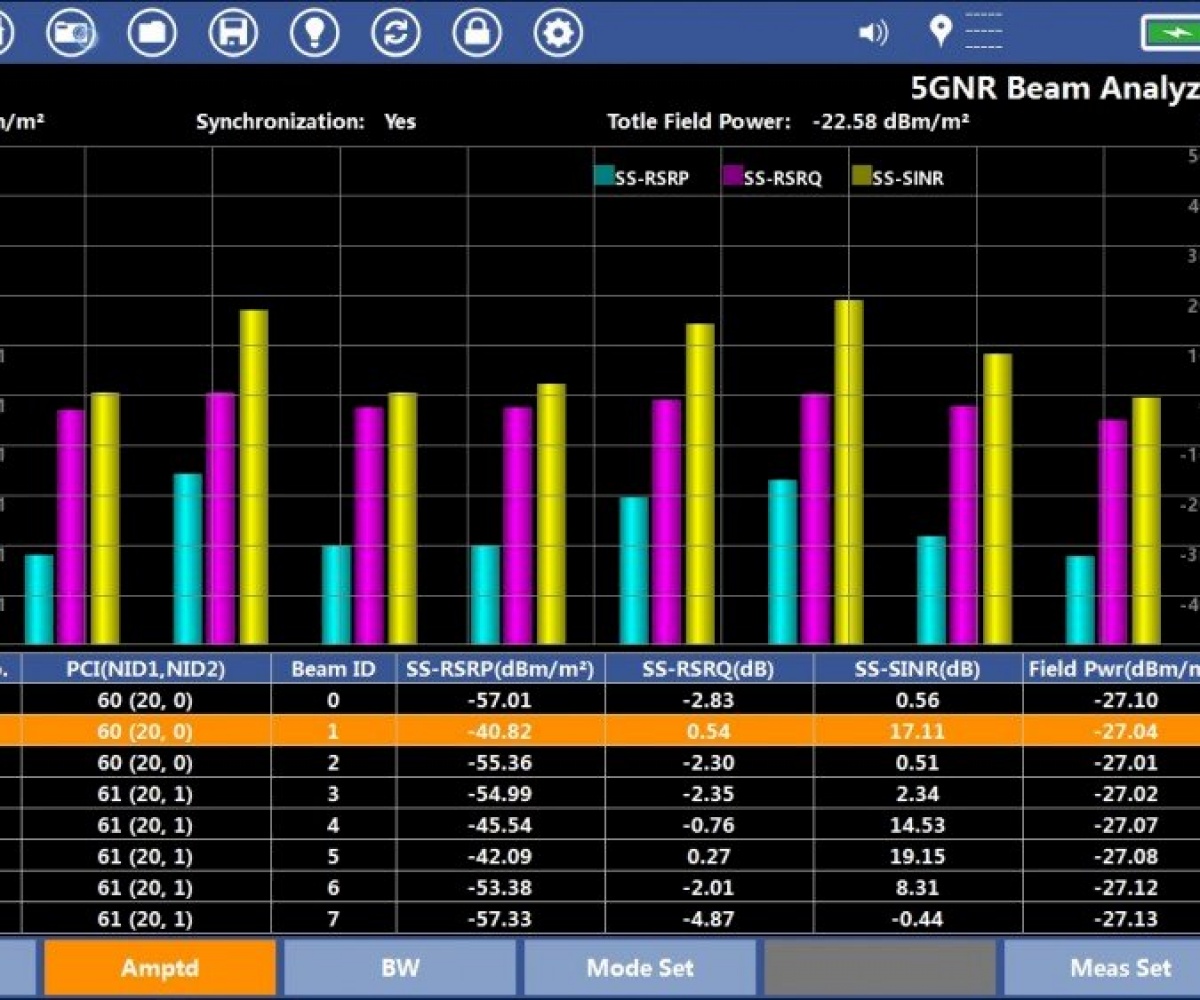Image resolution: width=1200 pixels, height=1000 pixels.
Task: Toggle sound with the speaker icon
Action: point(872,33)
